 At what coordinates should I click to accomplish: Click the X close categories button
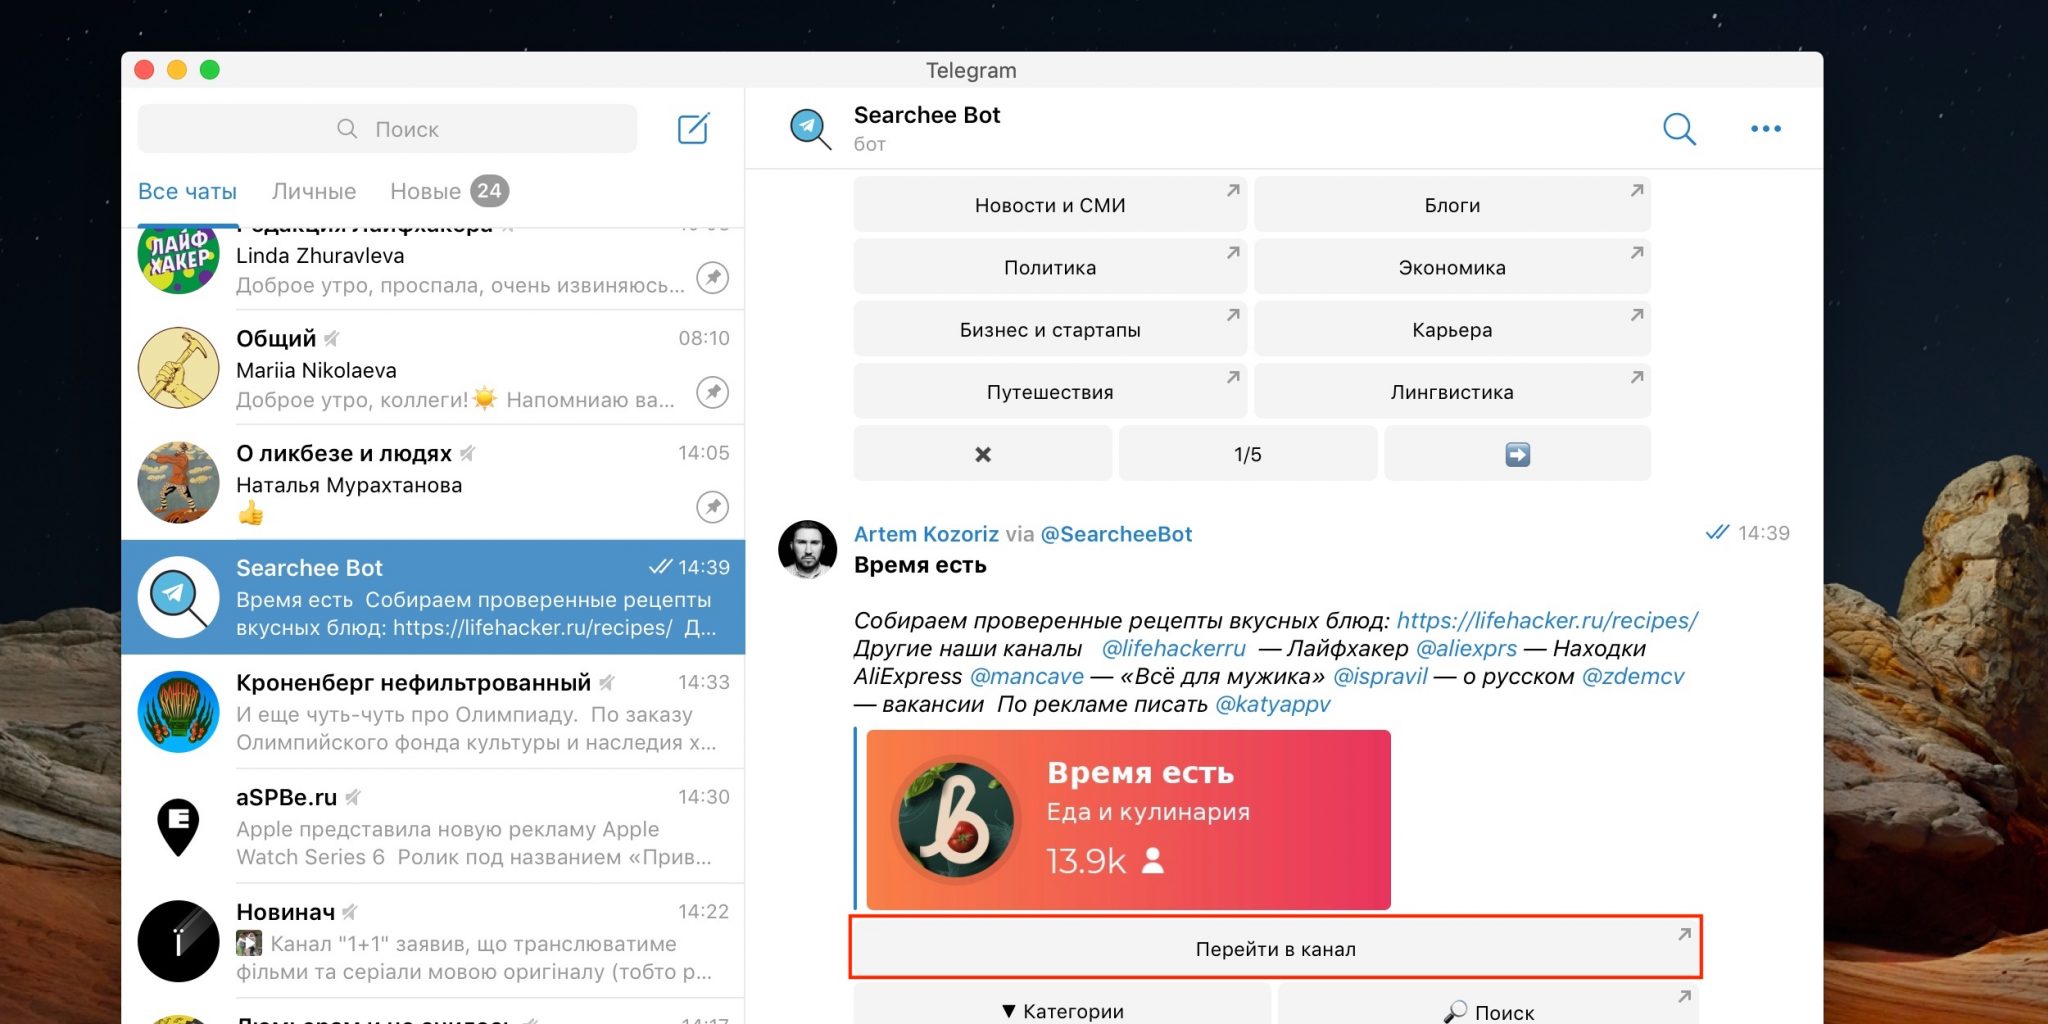click(983, 454)
